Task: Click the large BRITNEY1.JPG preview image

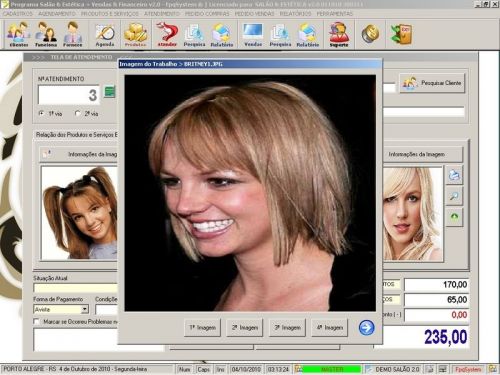Action: point(250,193)
